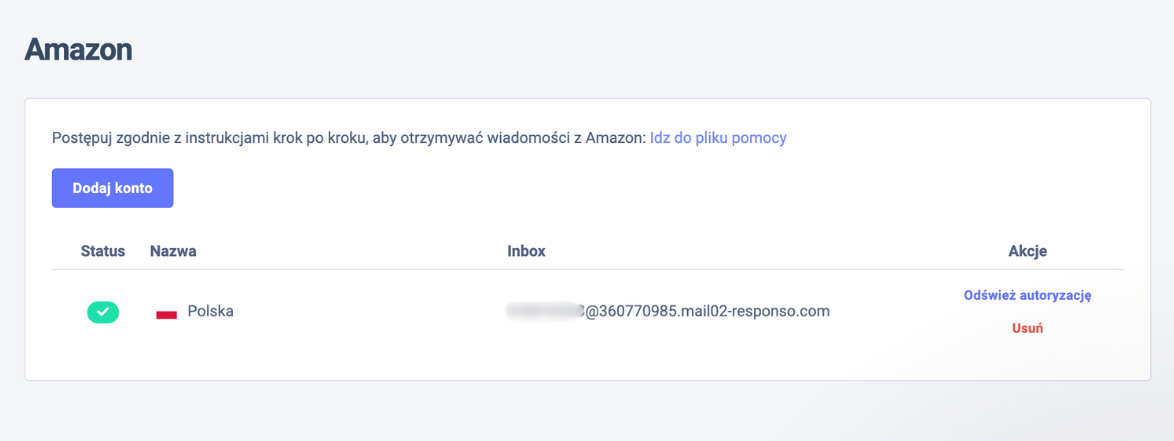Select the Polska account name

(210, 311)
